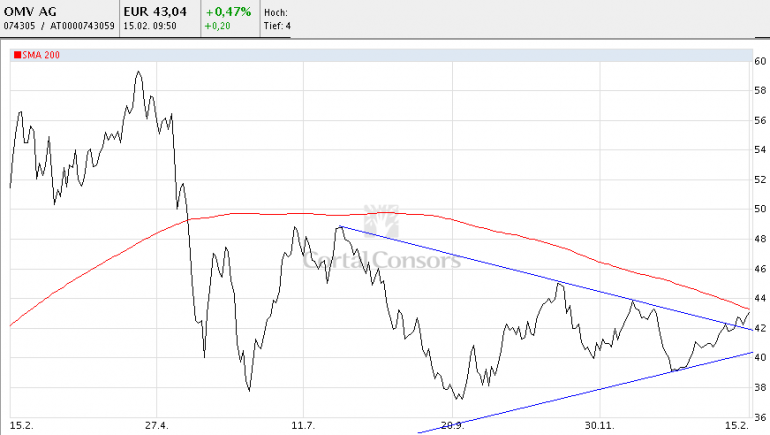This screenshot has height=435, width=770.
Task: Click the 42 price axis label
Action: click(760, 328)
